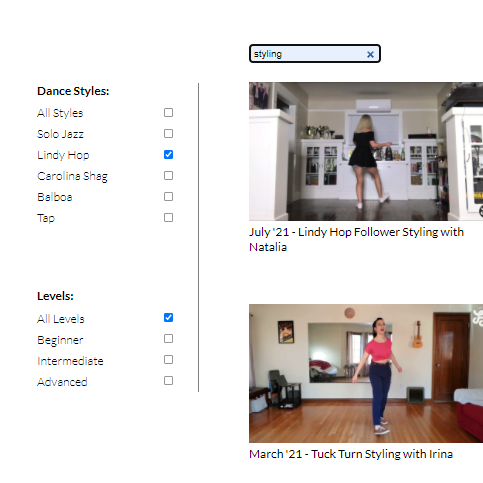
Task: Open July '21 Lindy Hop Follower Styling title link
Action: (356, 240)
